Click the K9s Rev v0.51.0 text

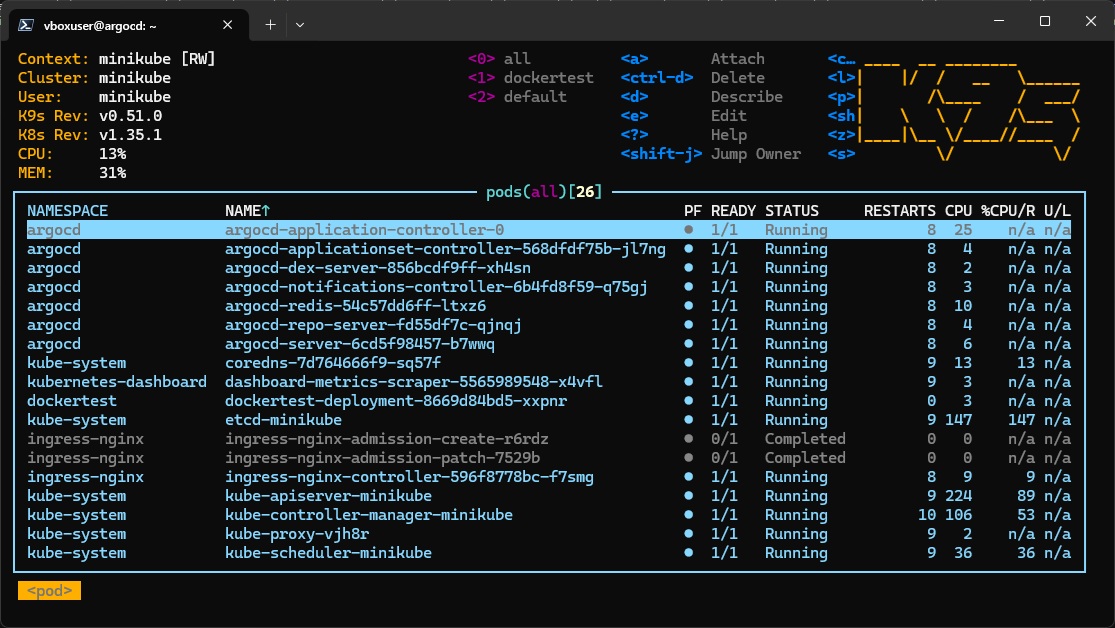coord(90,116)
